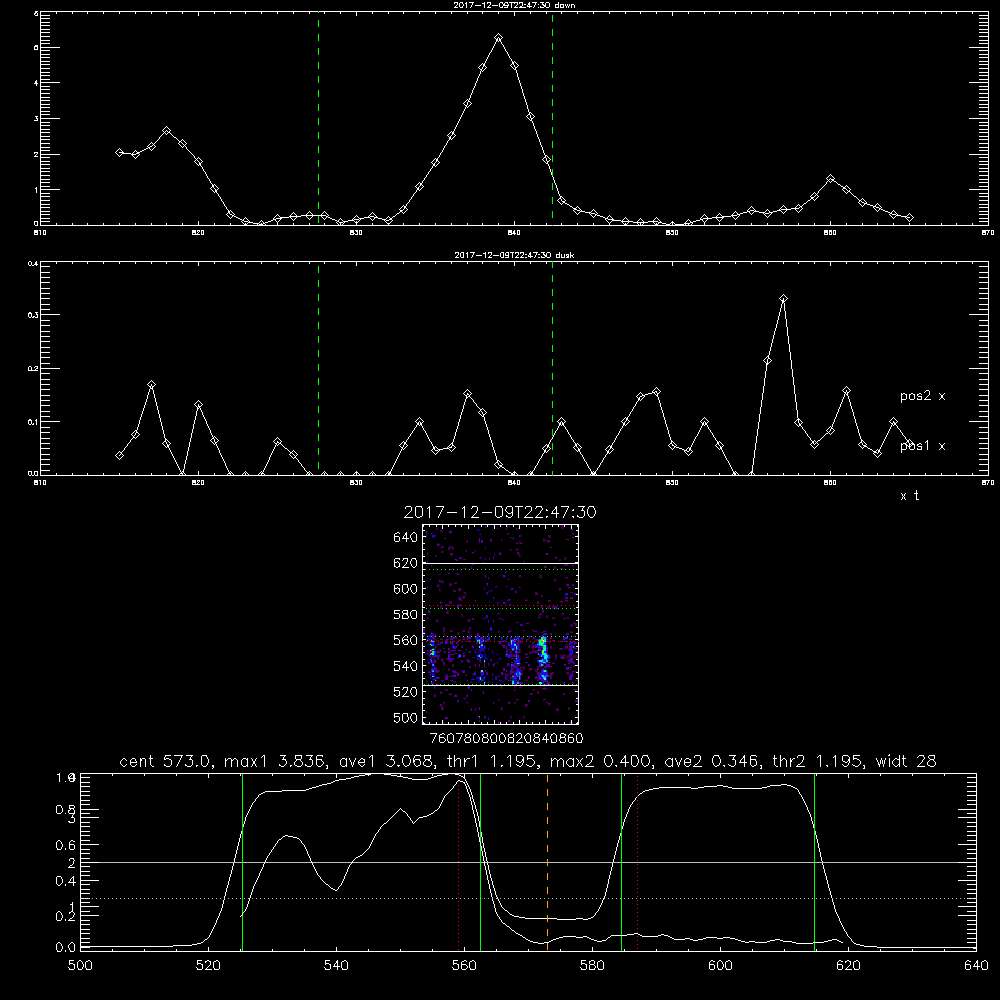1000x1000 pixels.
Task: Select the 'pos1 x' label
Action: coord(922,446)
